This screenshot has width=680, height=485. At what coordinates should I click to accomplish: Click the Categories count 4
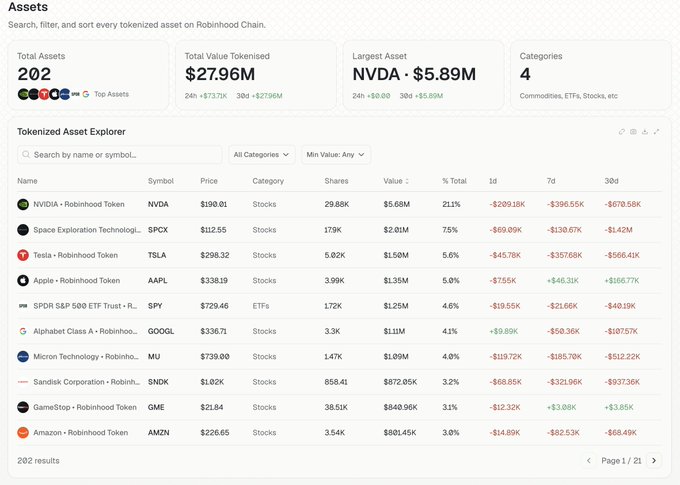point(525,74)
